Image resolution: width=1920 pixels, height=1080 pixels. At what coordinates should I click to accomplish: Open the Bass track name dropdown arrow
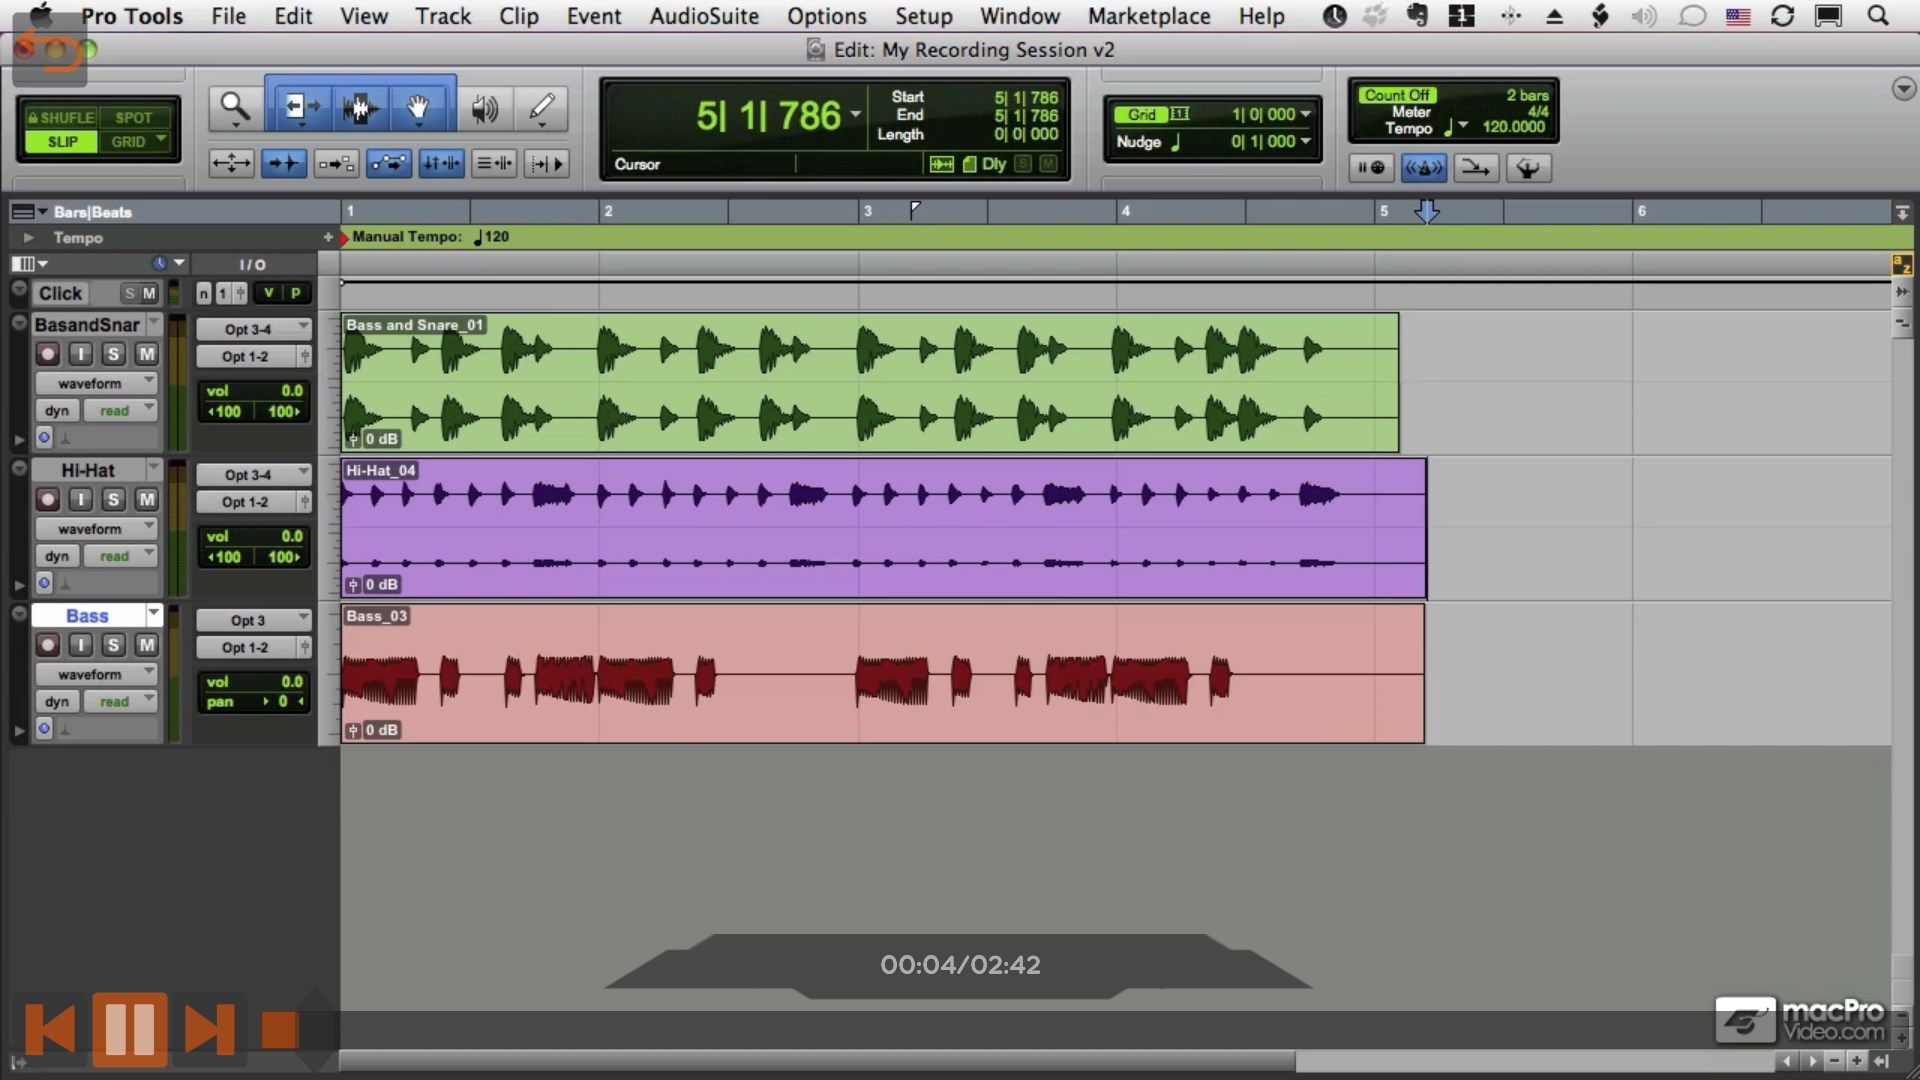coord(153,614)
